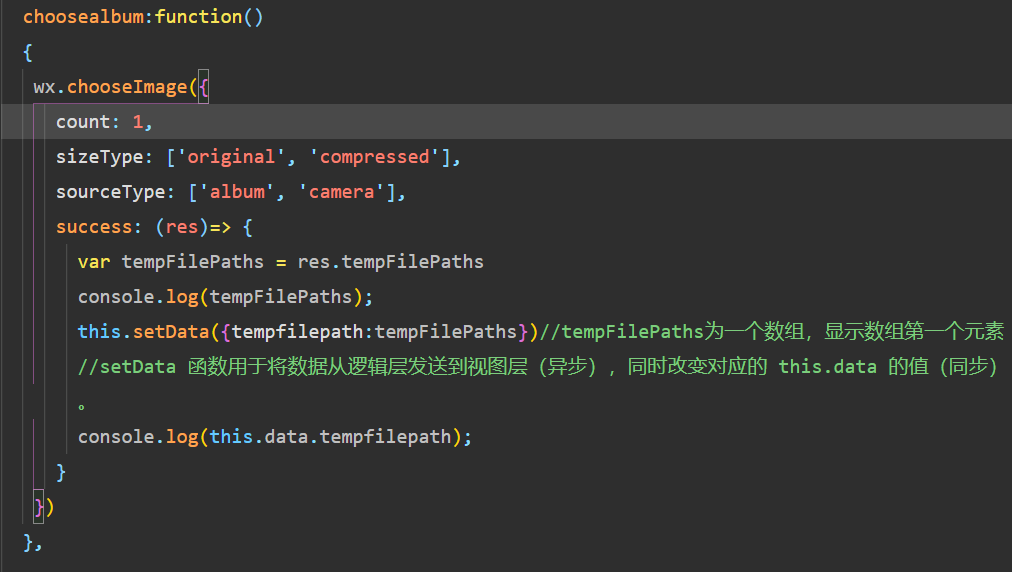The image size is (1012, 572).
Task: Click 'res.tempFilePaths' expression
Action: 390,261
